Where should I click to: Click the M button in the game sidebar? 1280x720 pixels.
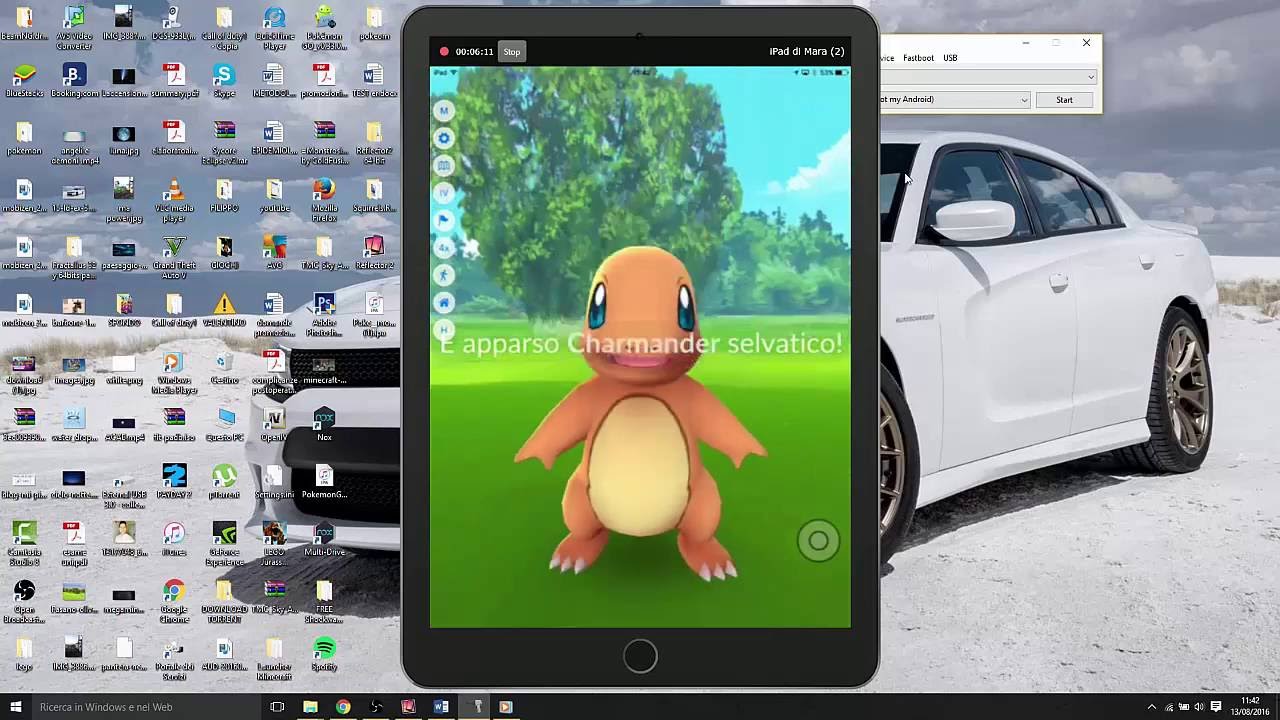pyautogui.click(x=444, y=111)
